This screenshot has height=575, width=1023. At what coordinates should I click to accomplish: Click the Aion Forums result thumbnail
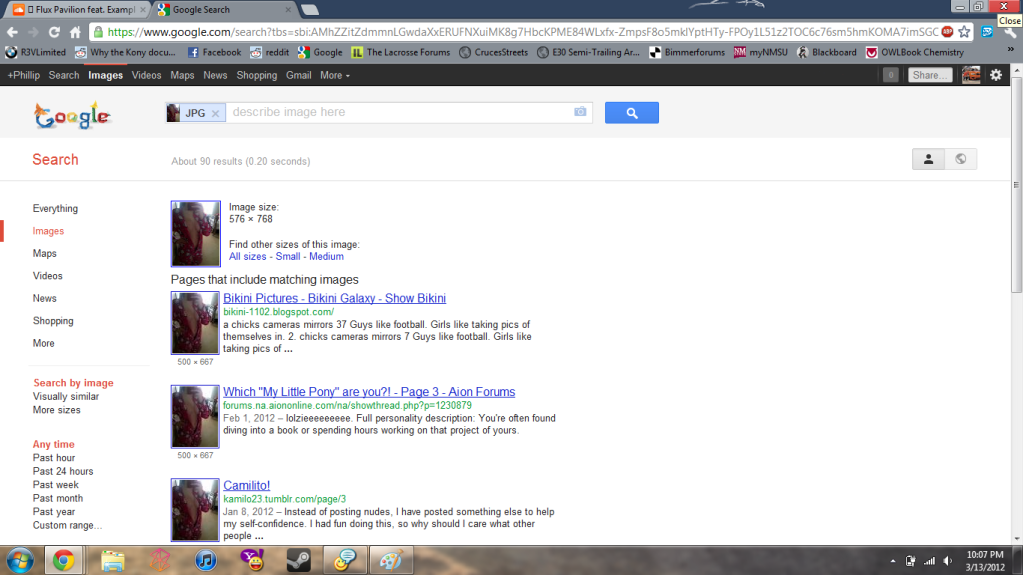click(x=195, y=416)
